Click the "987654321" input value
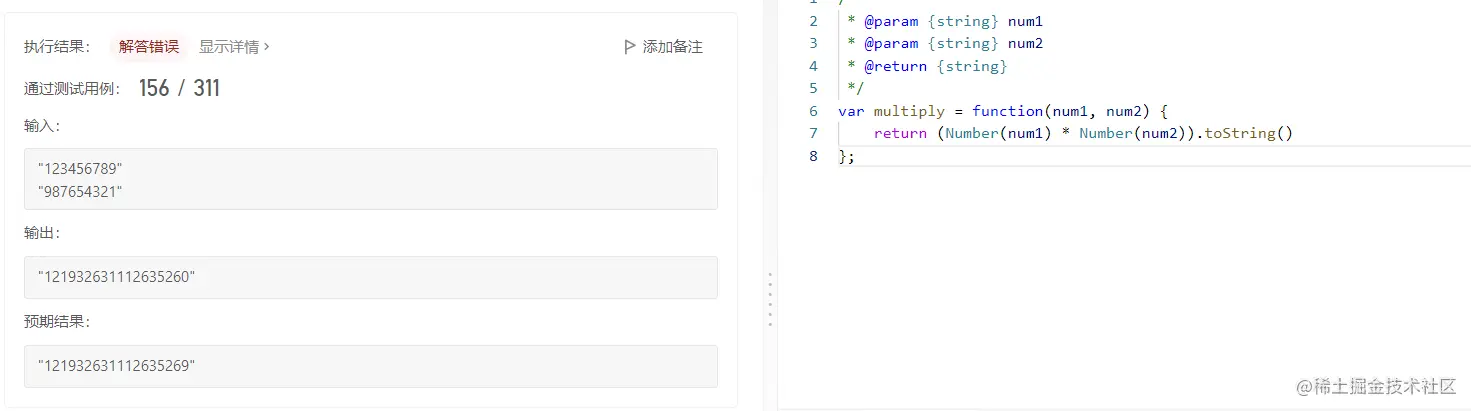The height and width of the screenshot is (411, 1471). (80, 191)
